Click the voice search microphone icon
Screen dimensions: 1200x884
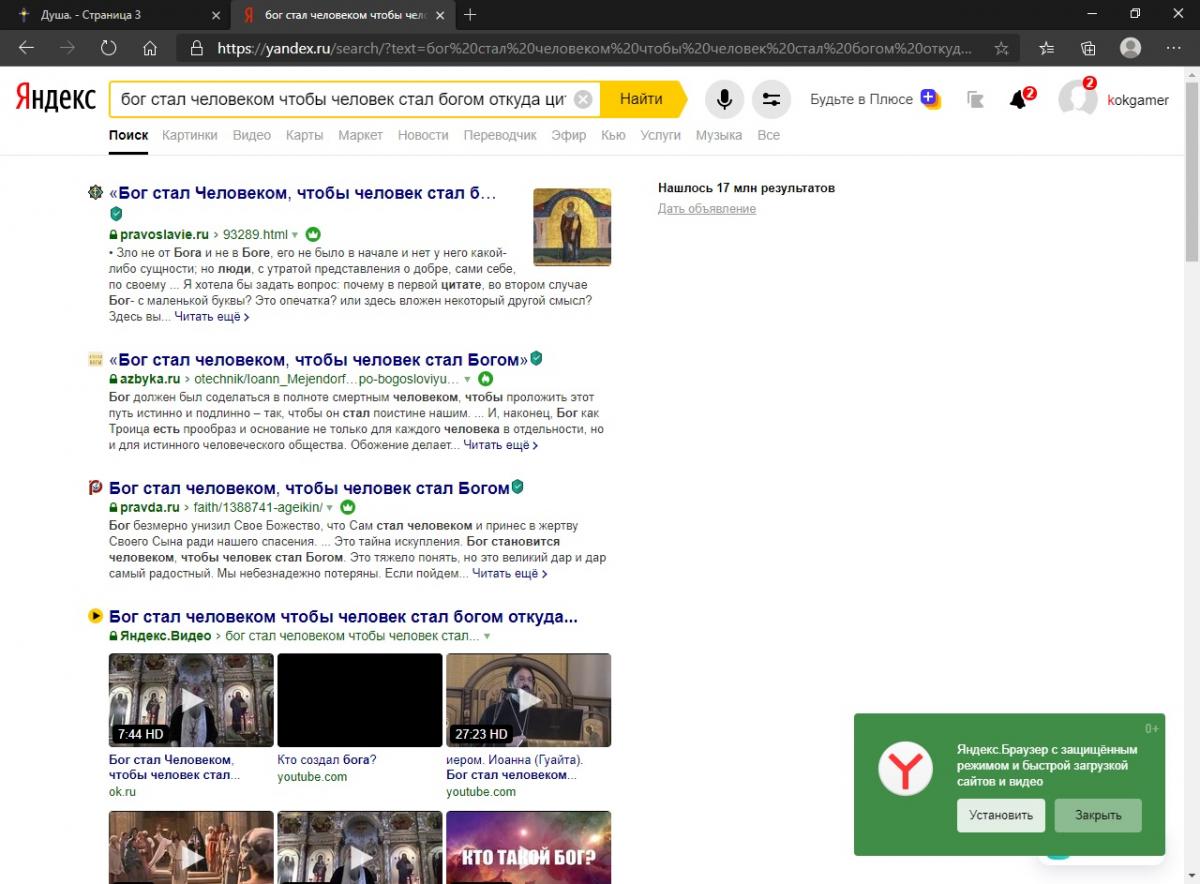point(724,99)
